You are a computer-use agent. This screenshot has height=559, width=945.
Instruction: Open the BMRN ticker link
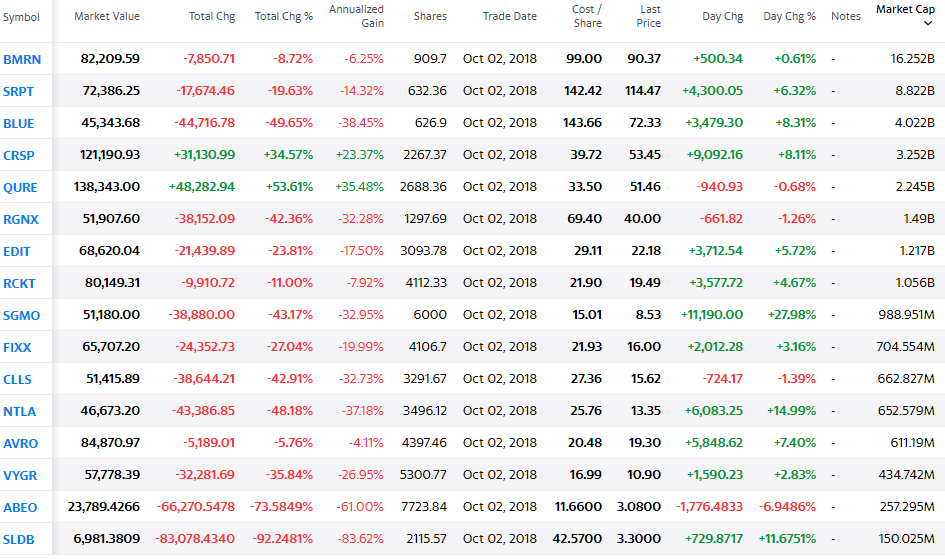22,60
